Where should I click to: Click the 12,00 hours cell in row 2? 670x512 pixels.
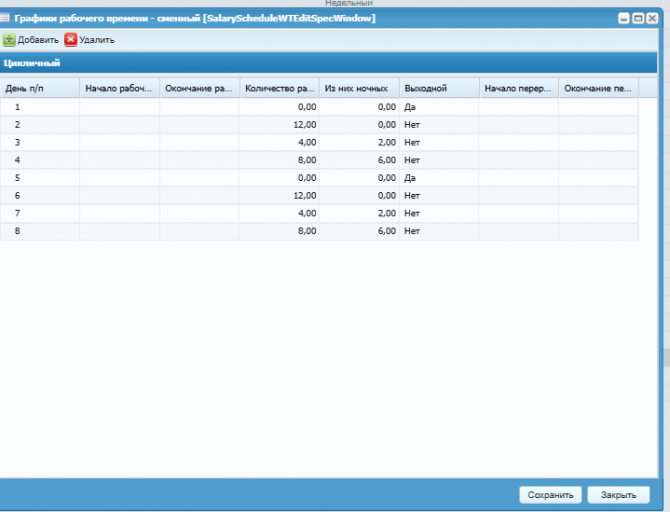point(279,125)
